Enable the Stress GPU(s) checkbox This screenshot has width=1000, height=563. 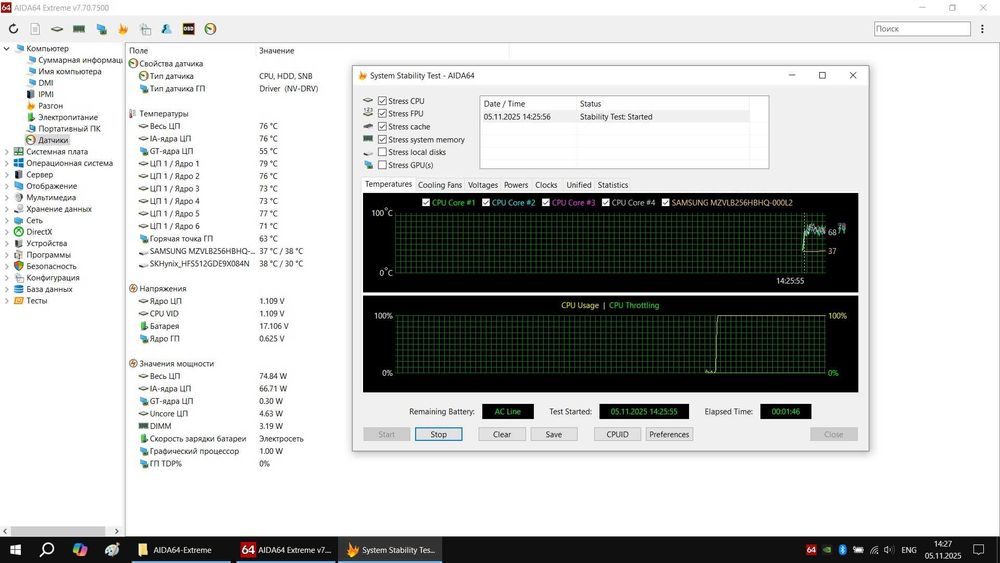click(x=383, y=165)
